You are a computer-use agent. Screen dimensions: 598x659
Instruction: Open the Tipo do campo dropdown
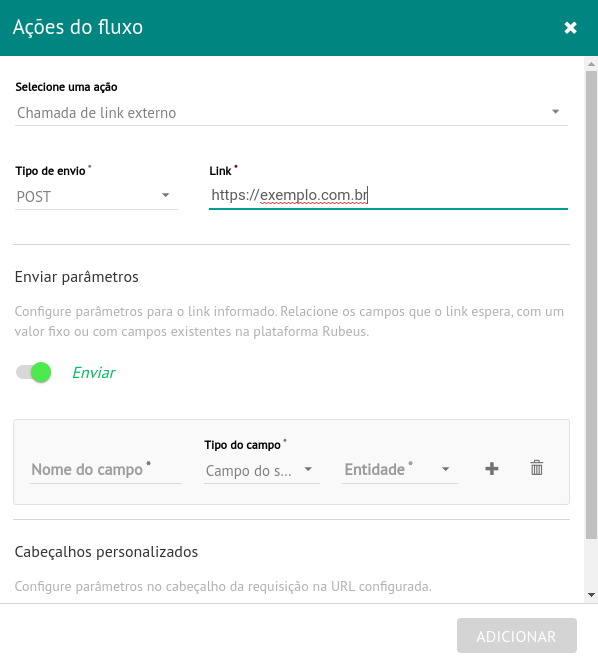[262, 471]
